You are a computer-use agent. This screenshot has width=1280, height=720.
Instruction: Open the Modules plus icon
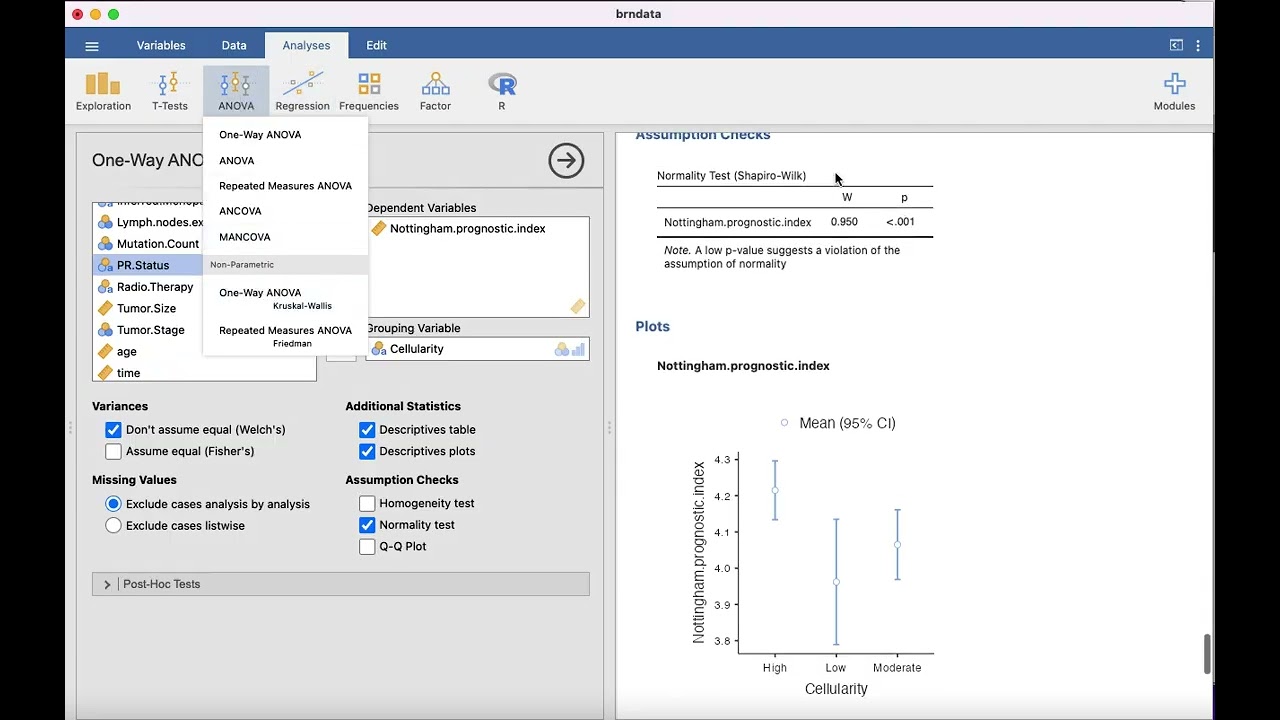(1174, 91)
